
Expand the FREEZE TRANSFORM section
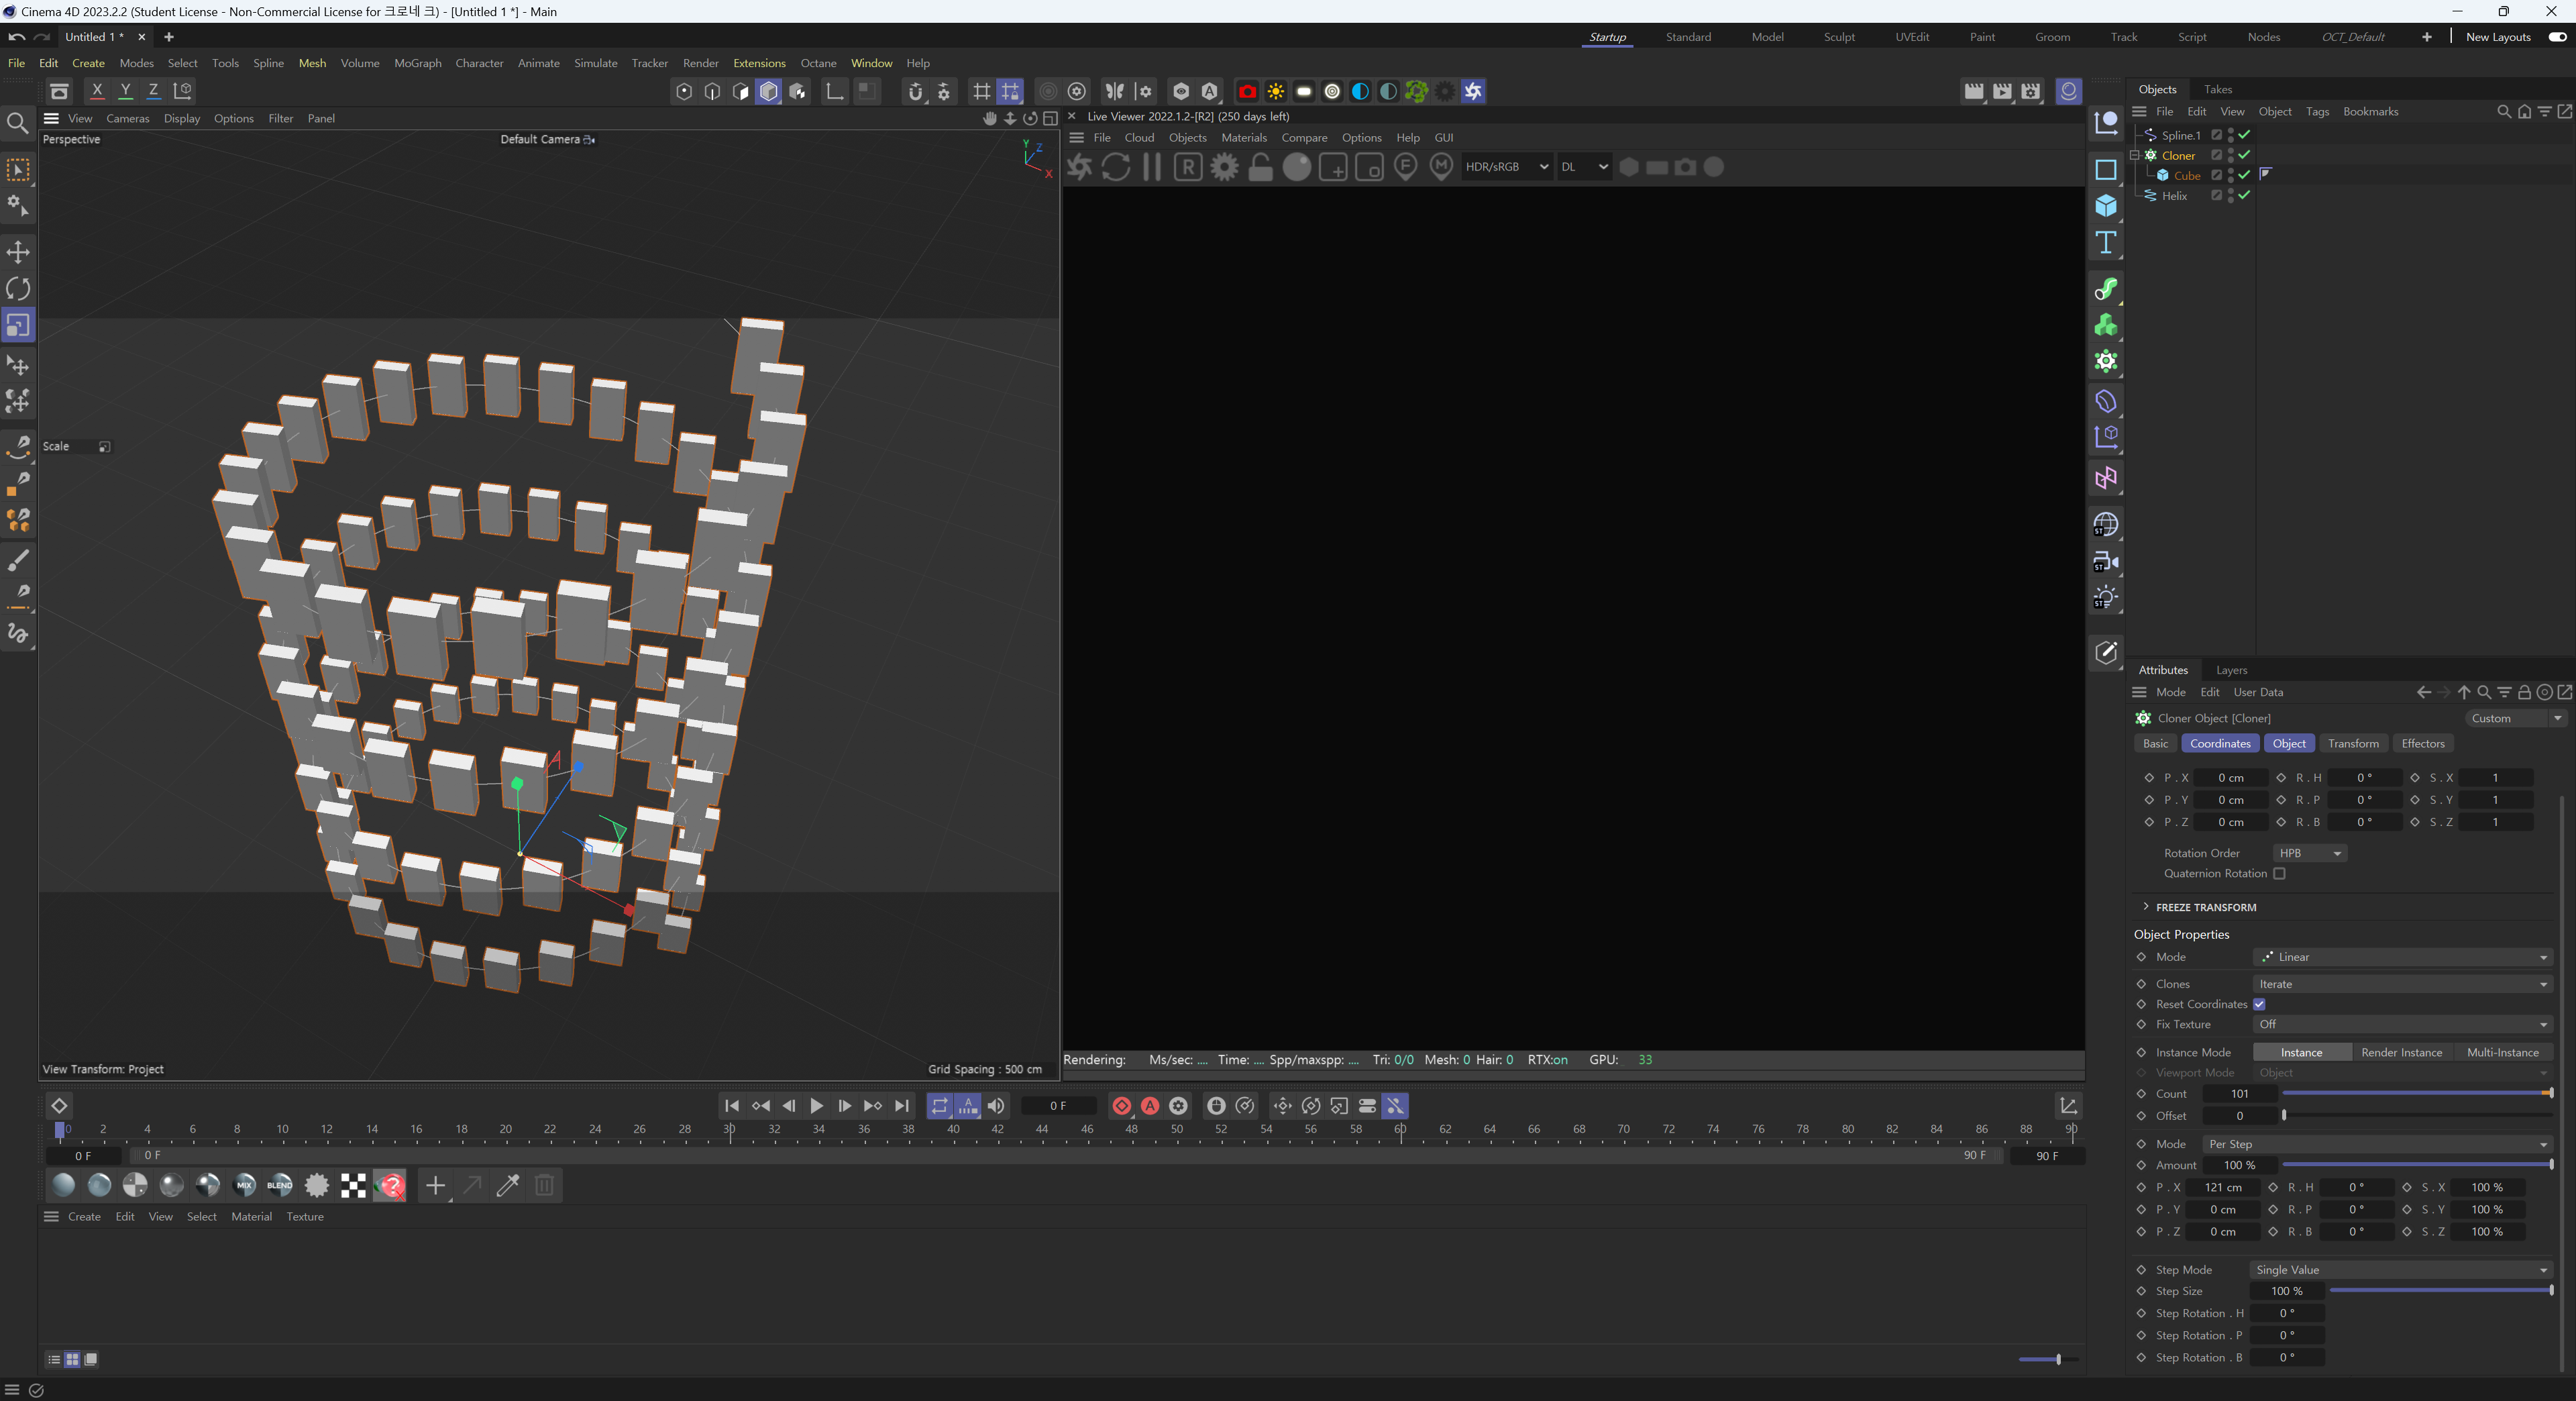point(2146,907)
